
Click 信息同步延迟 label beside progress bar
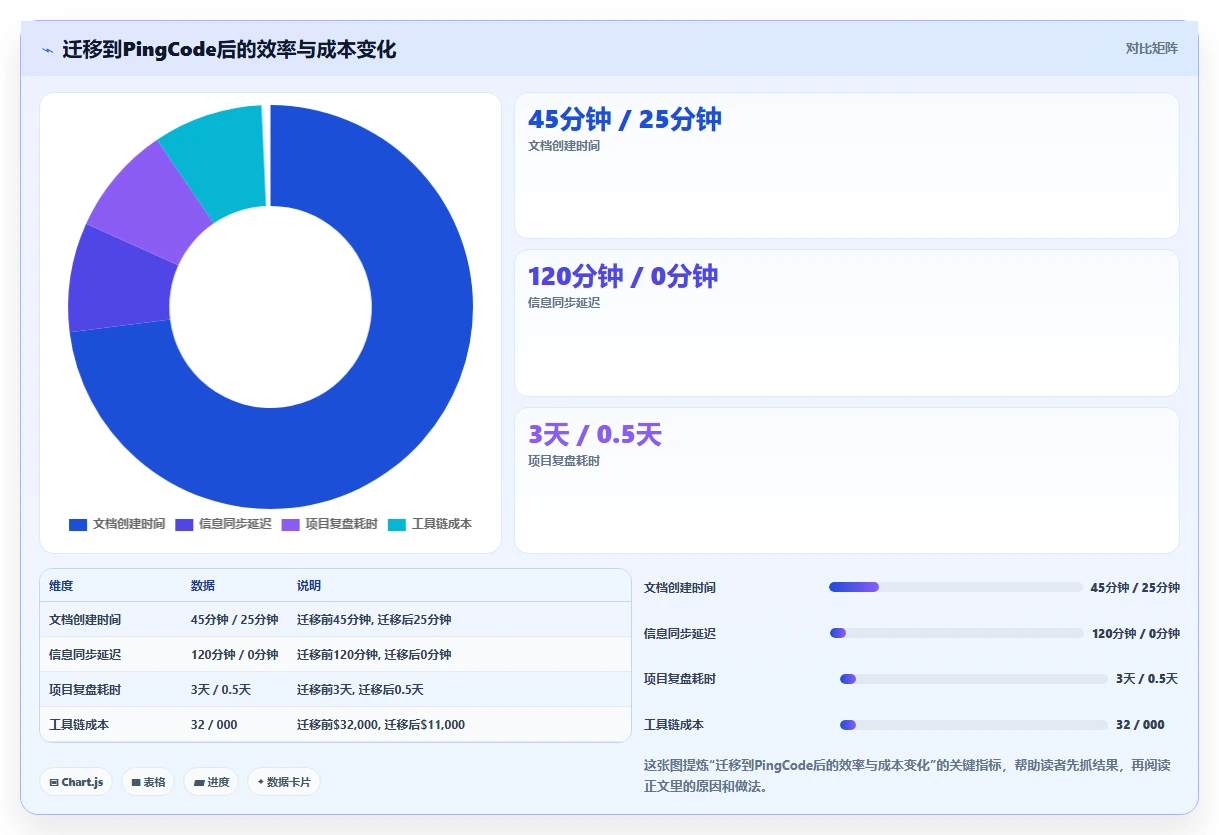[x=680, y=634]
